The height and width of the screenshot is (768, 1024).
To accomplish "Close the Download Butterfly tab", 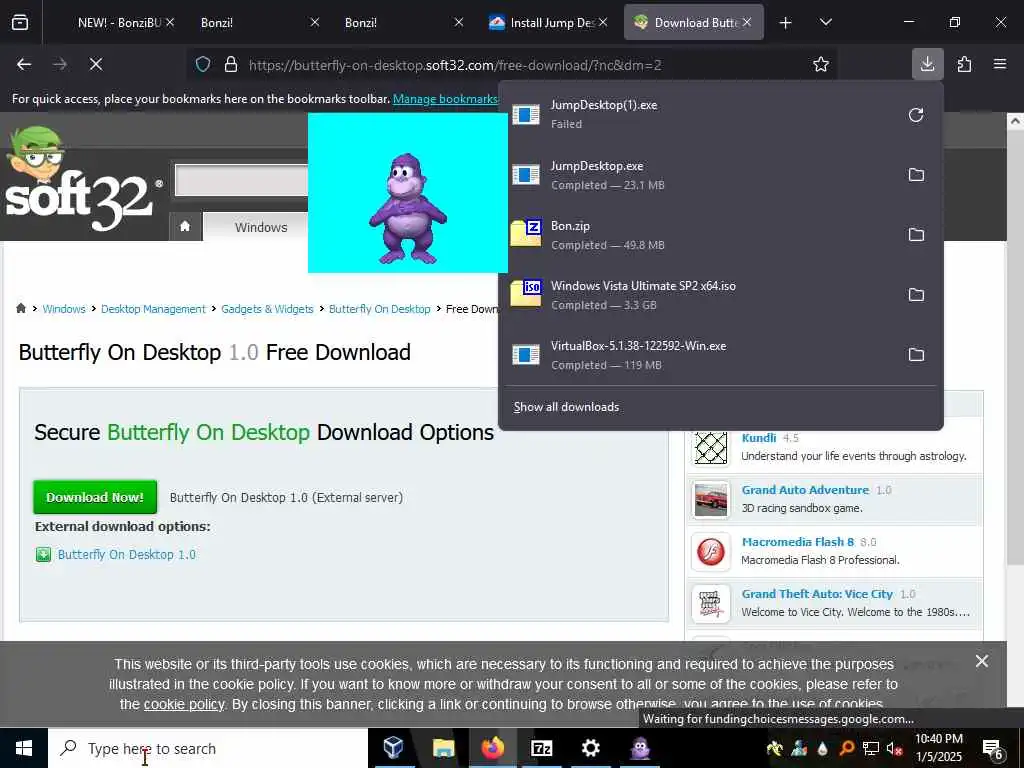I will [747, 22].
